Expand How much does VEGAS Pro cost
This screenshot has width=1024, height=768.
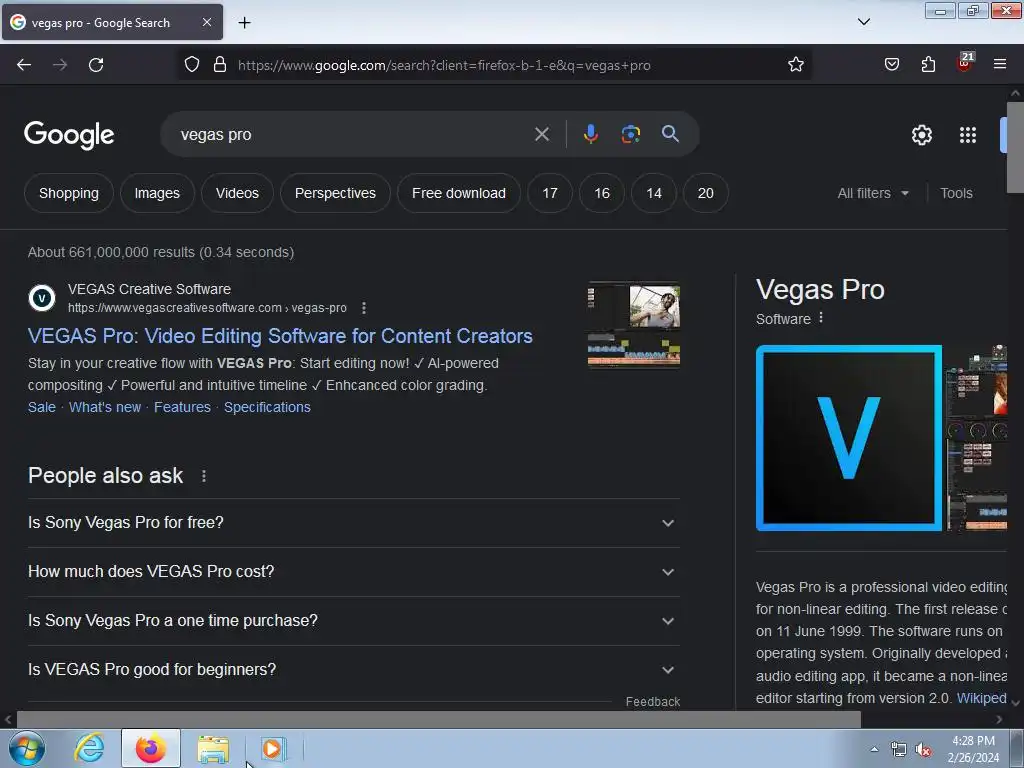[x=353, y=572]
